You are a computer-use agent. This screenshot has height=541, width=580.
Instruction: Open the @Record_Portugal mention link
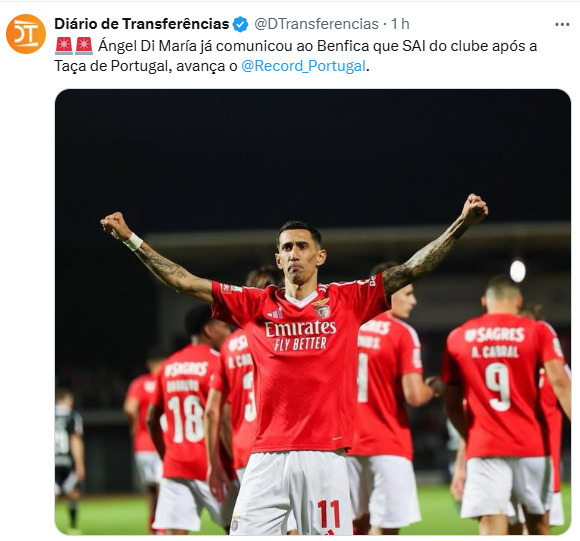pyautogui.click(x=303, y=66)
